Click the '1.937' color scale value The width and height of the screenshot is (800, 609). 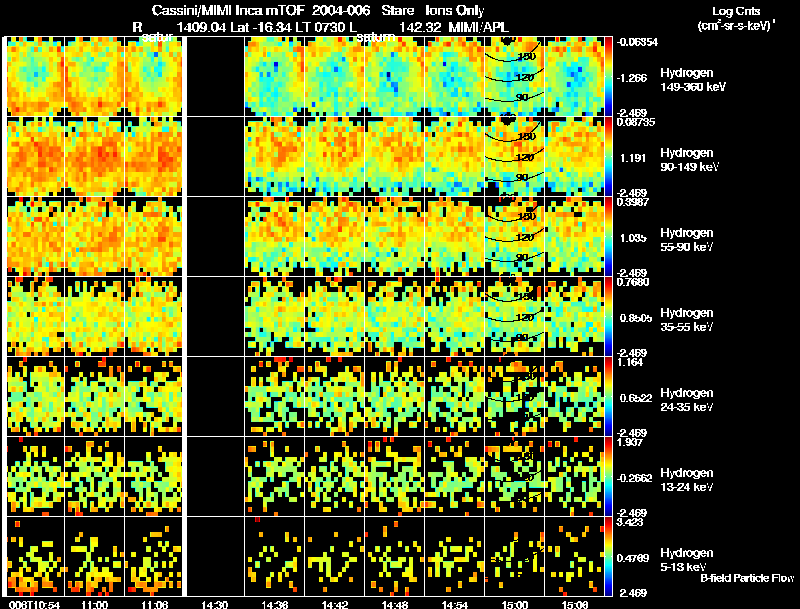pyautogui.click(x=630, y=442)
